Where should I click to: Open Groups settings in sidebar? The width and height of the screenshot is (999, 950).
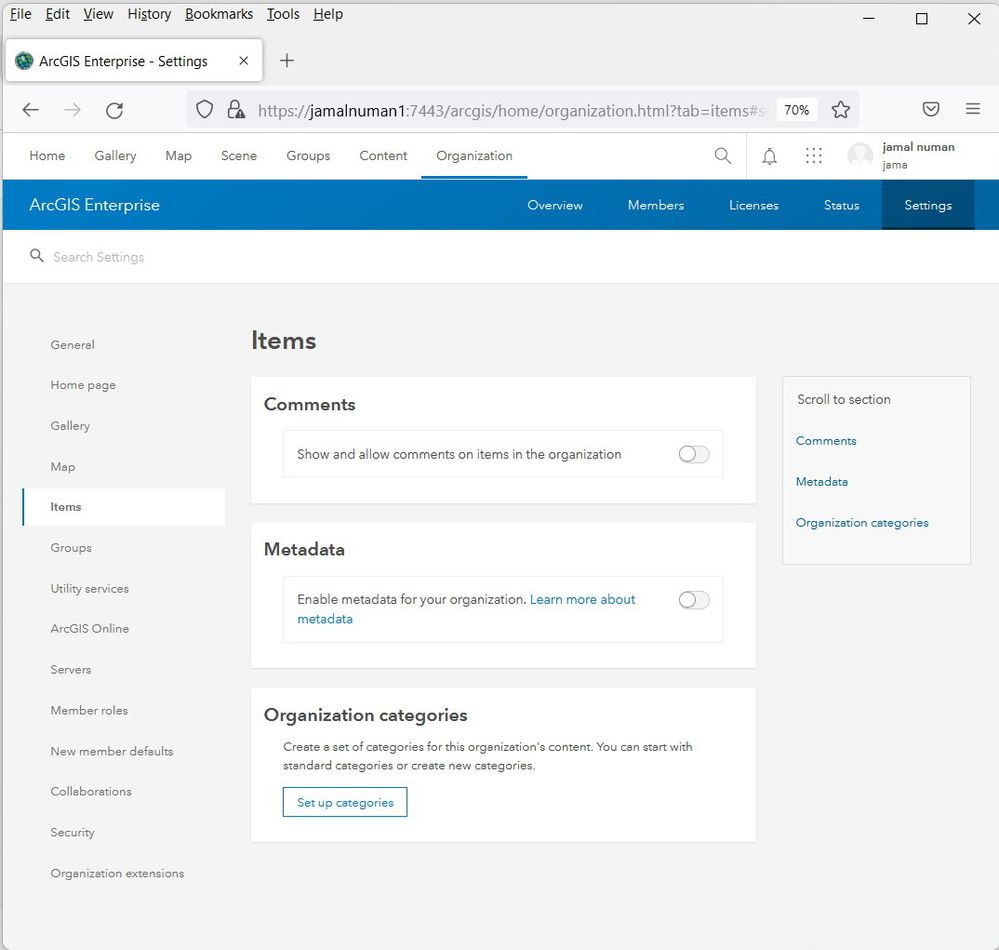point(71,548)
